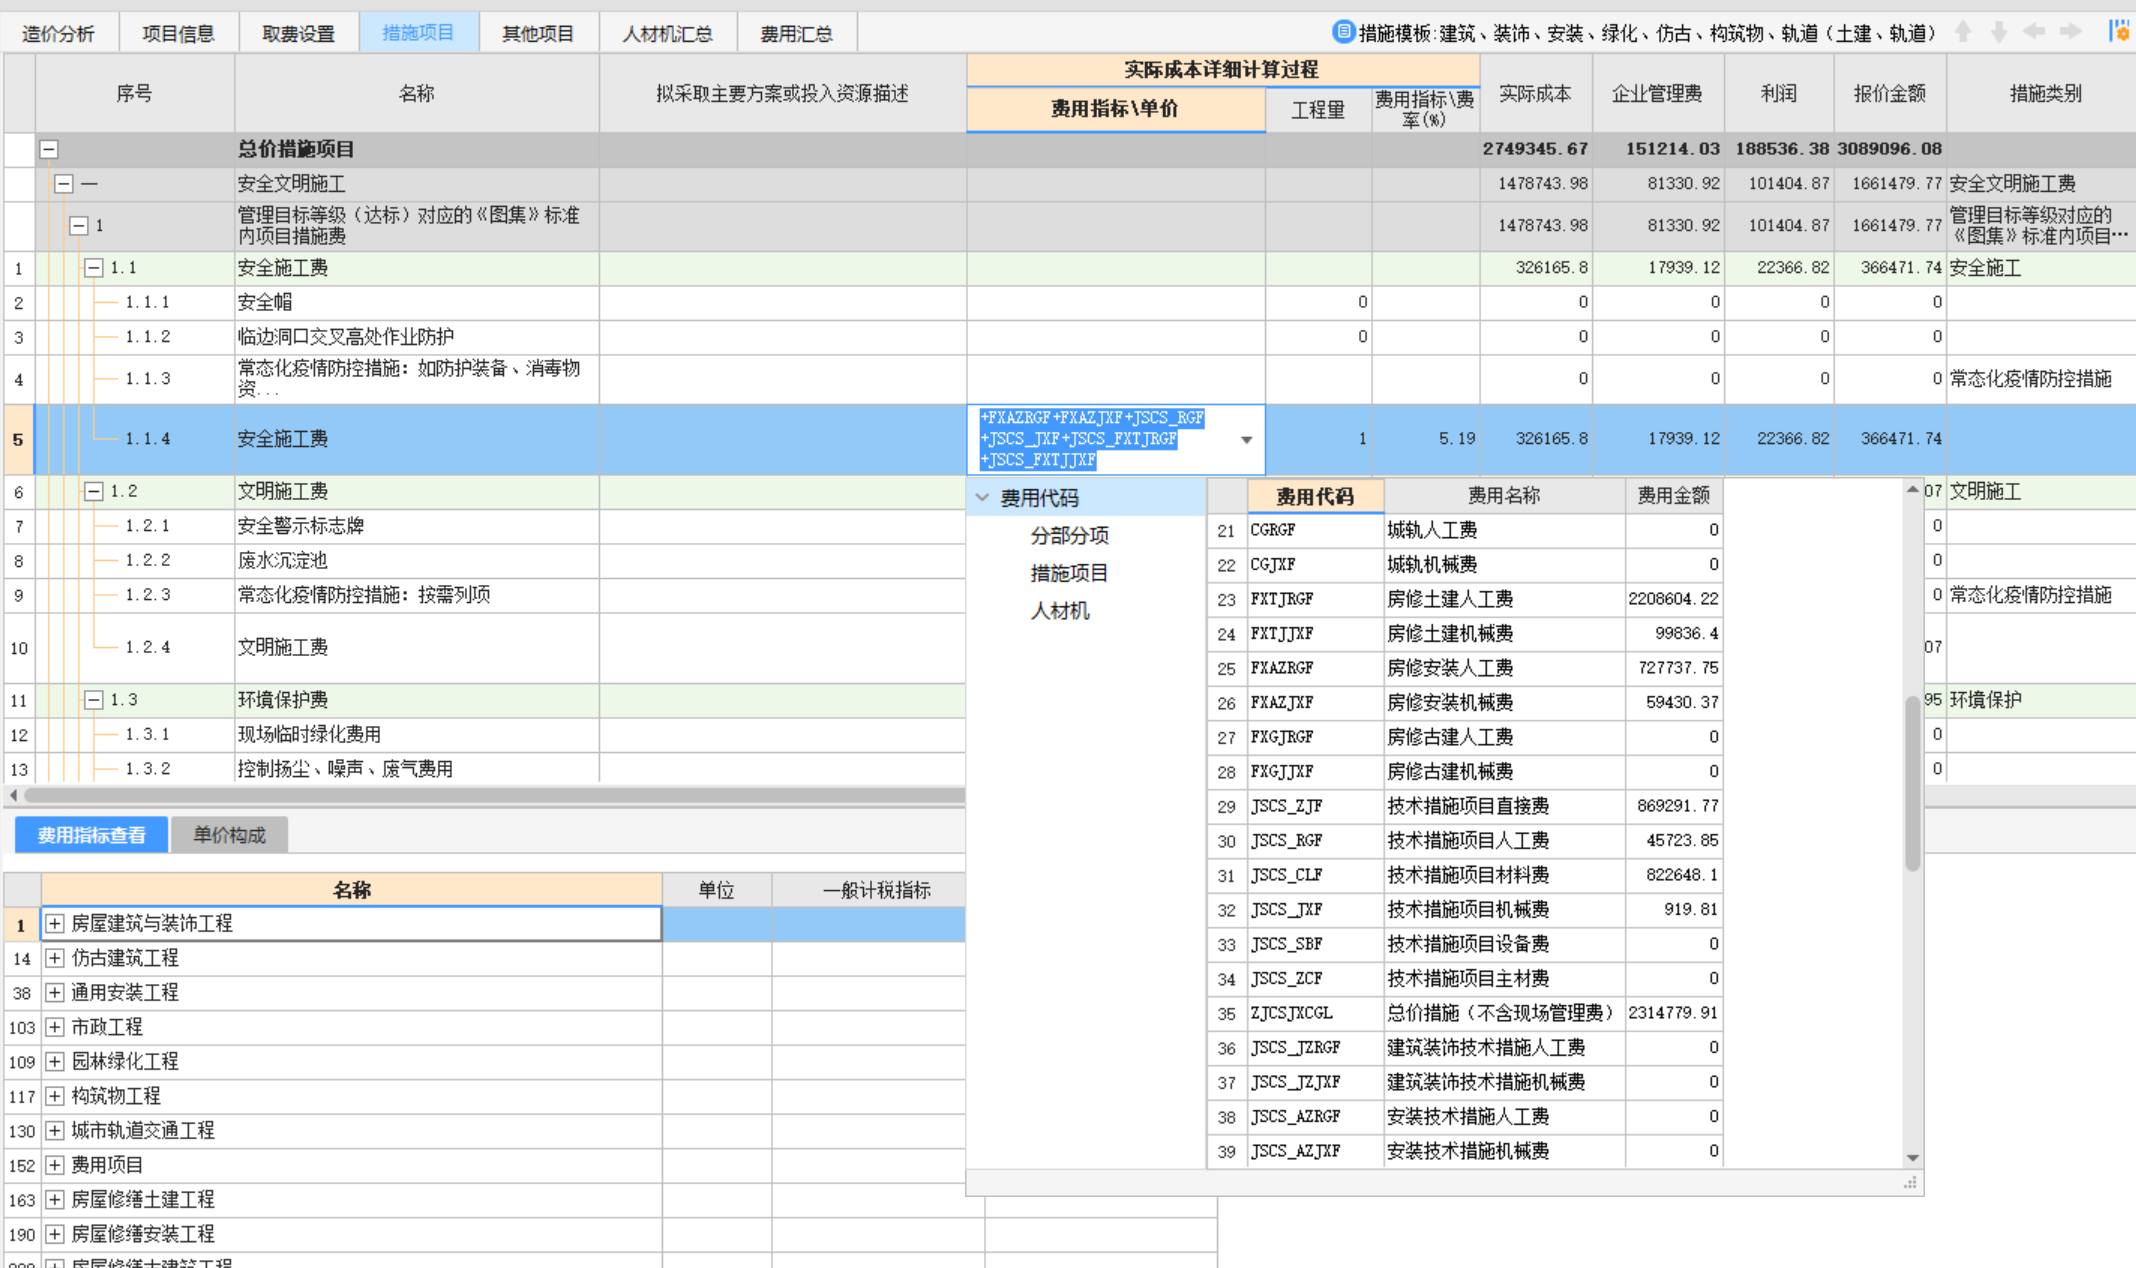Expand 房屋修缮土建工程 in indicator list
Viewport: 2136px width, 1268px height.
click(x=55, y=1200)
